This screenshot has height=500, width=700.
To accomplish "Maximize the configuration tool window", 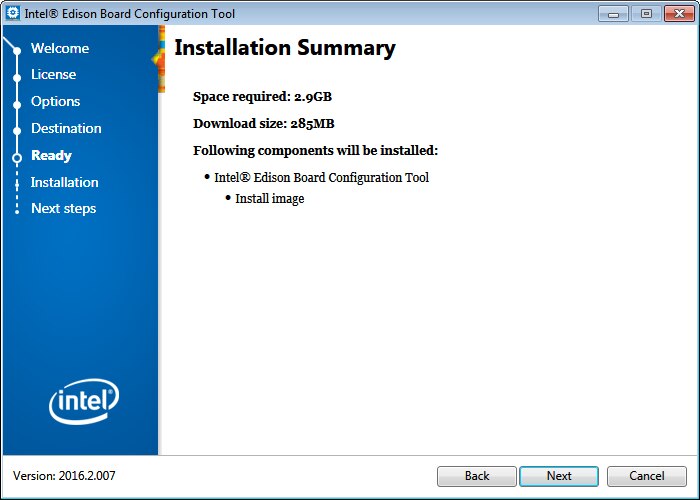I will coord(646,13).
